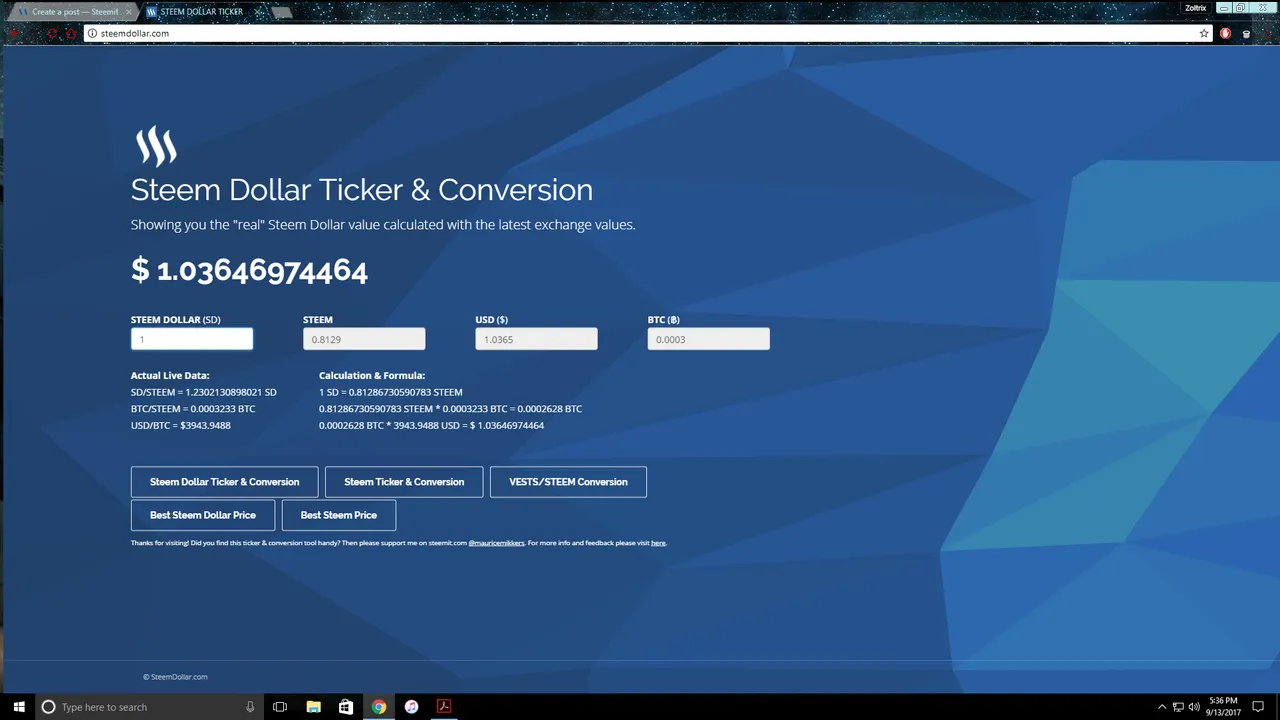The image size is (1280, 720).
Task: Go back with the browser back arrow
Action: pyautogui.click(x=14, y=33)
